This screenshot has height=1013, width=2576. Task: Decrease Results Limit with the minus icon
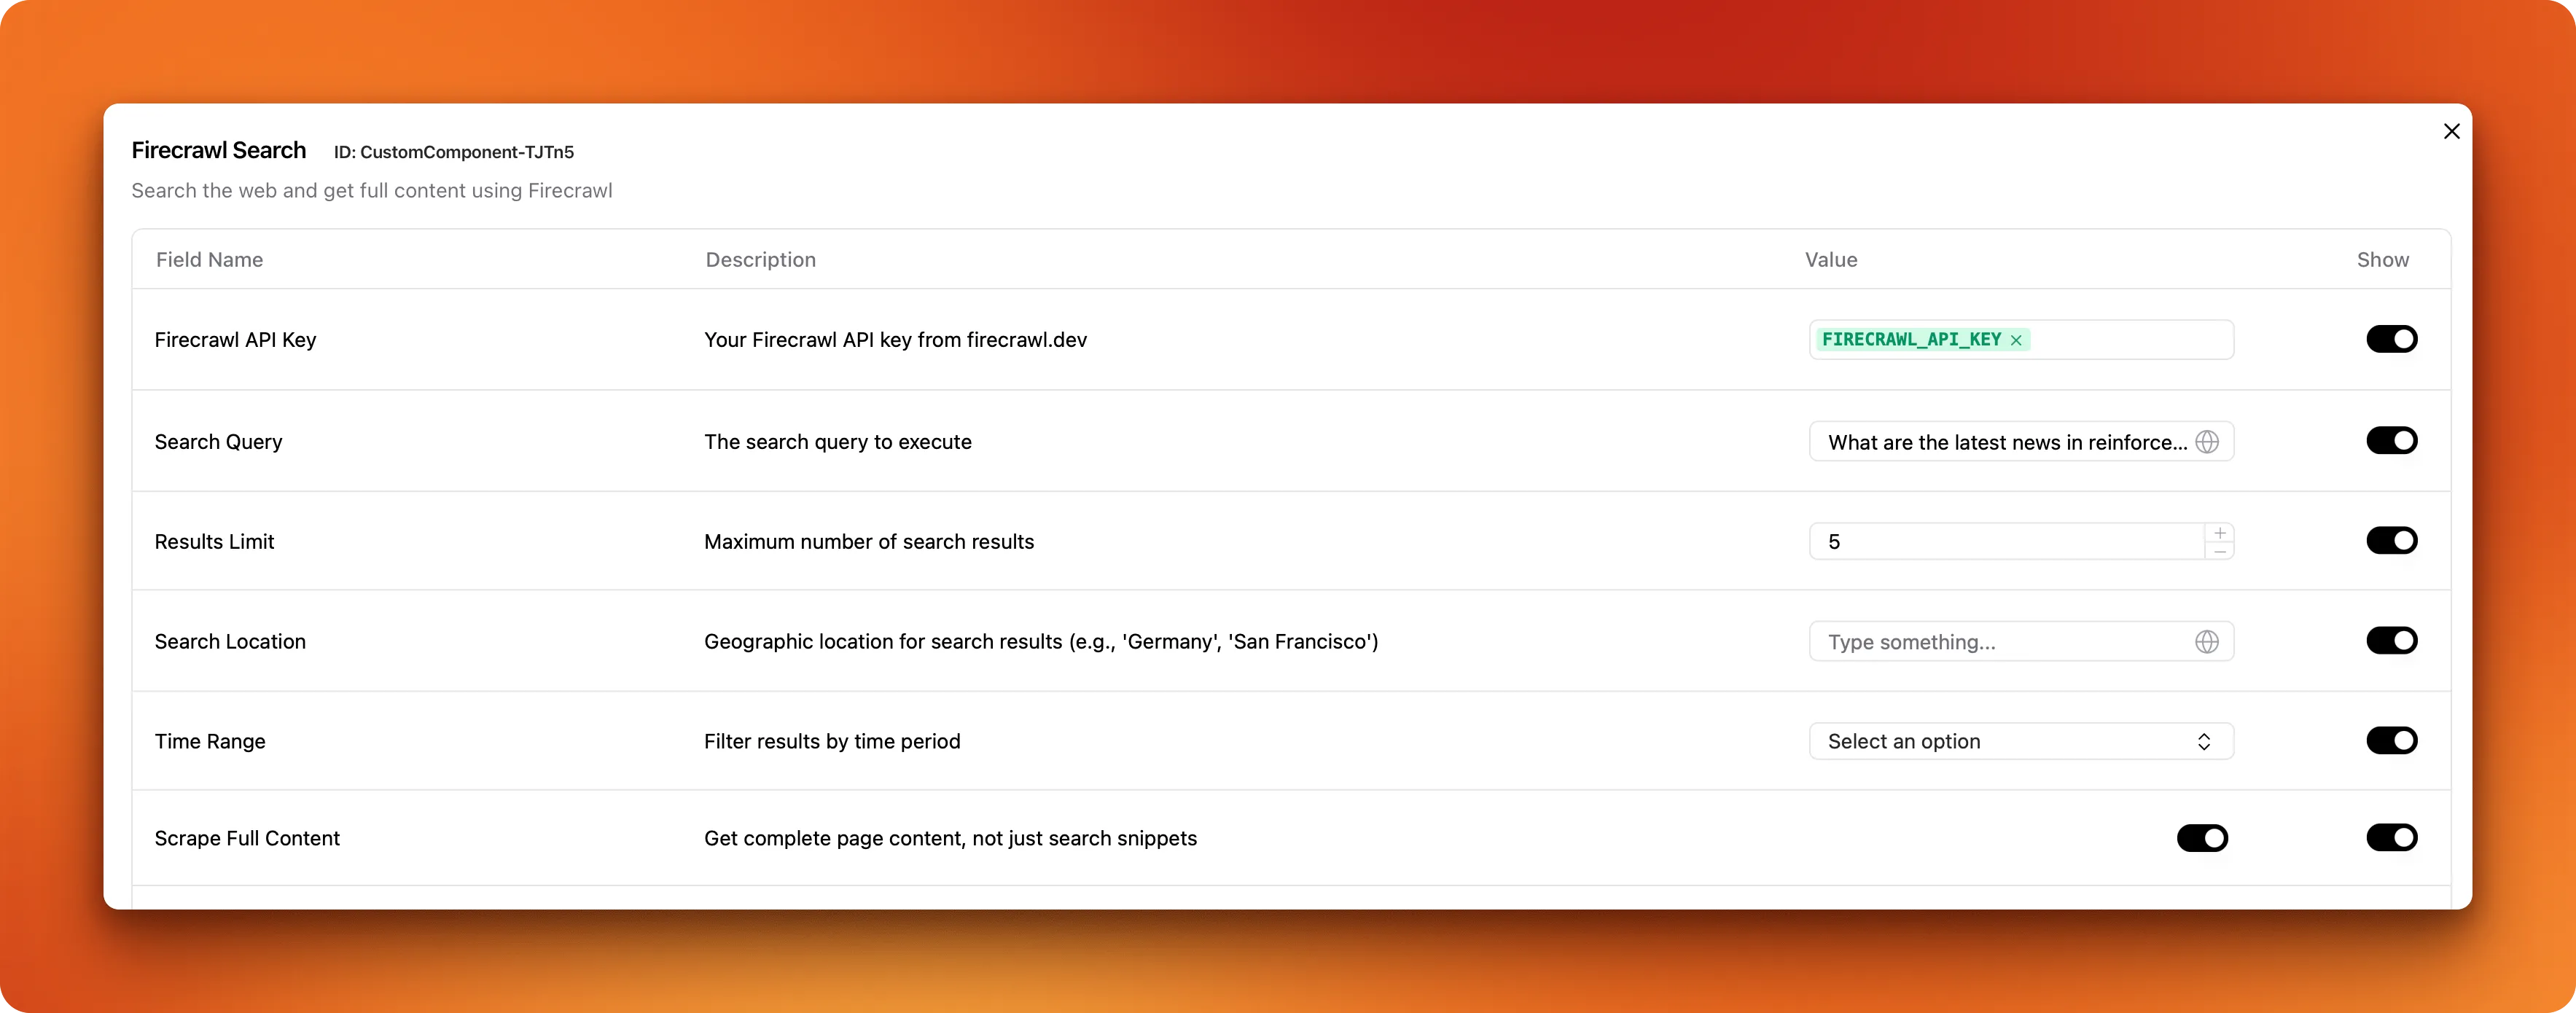pos(2219,551)
